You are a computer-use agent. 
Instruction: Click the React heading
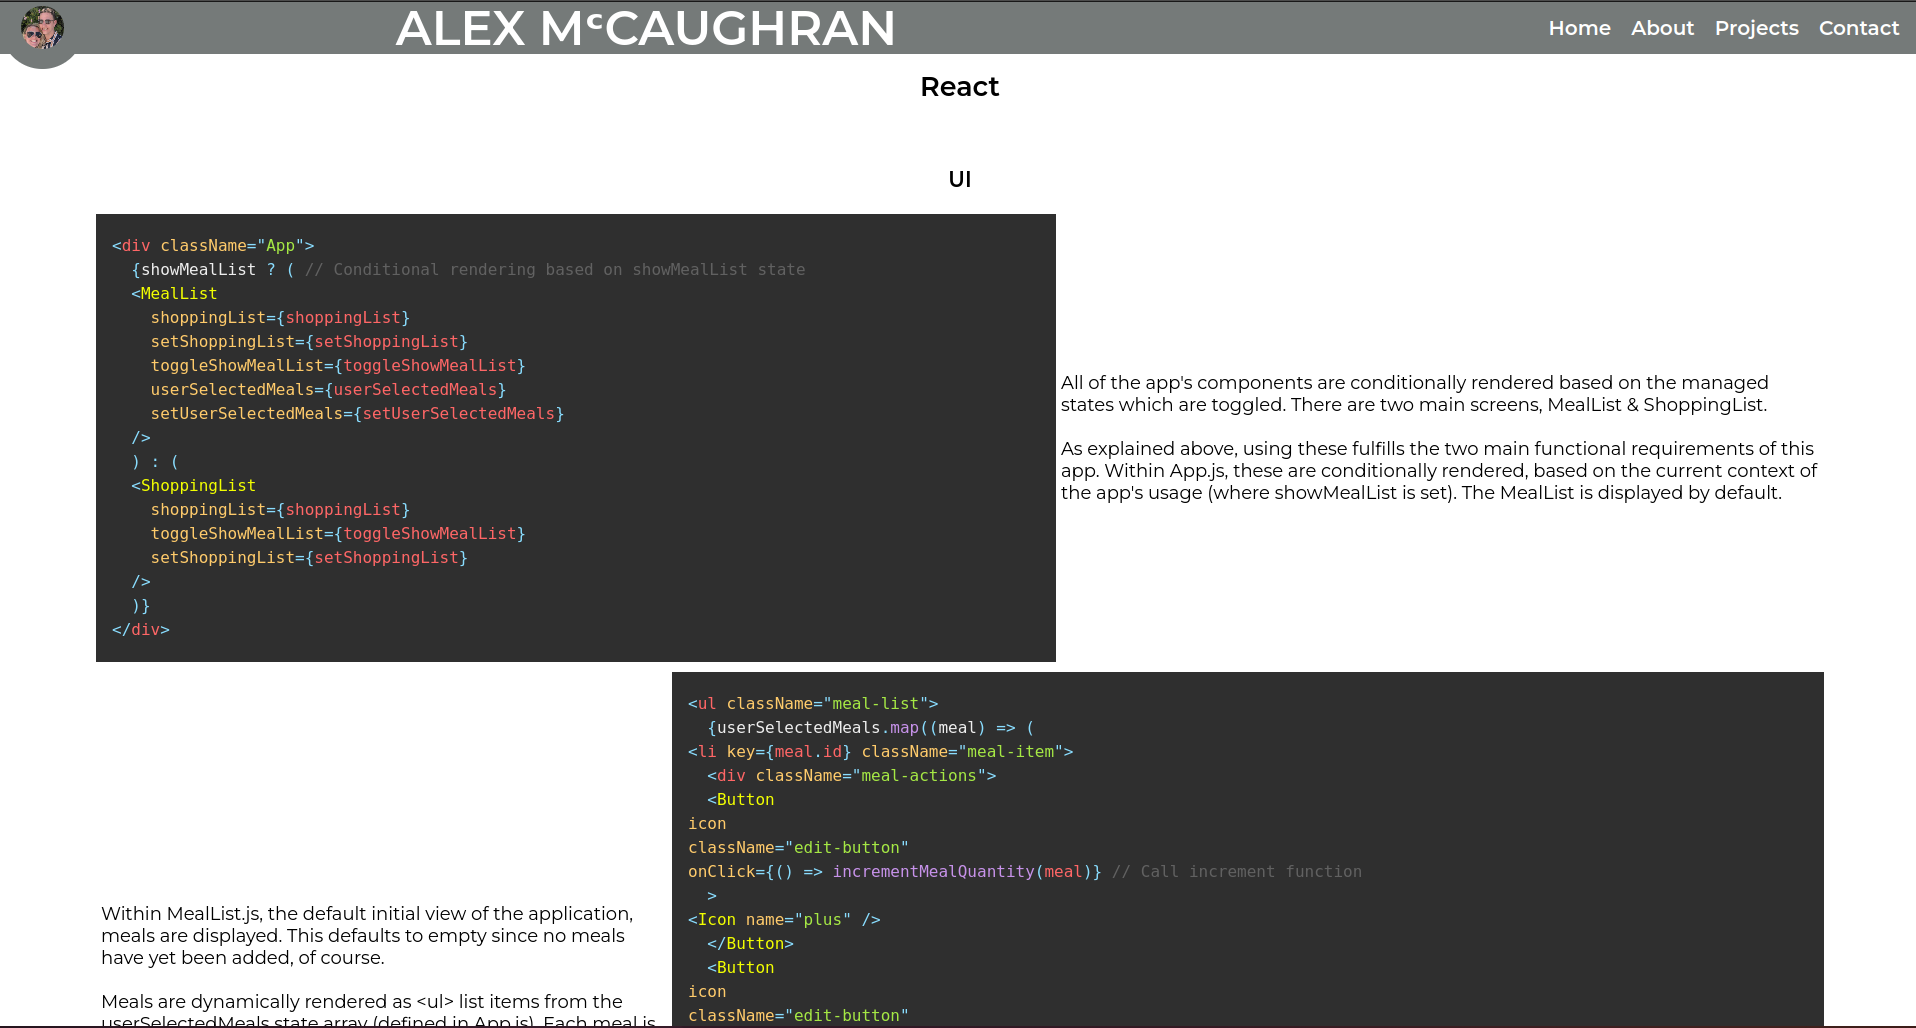[959, 87]
